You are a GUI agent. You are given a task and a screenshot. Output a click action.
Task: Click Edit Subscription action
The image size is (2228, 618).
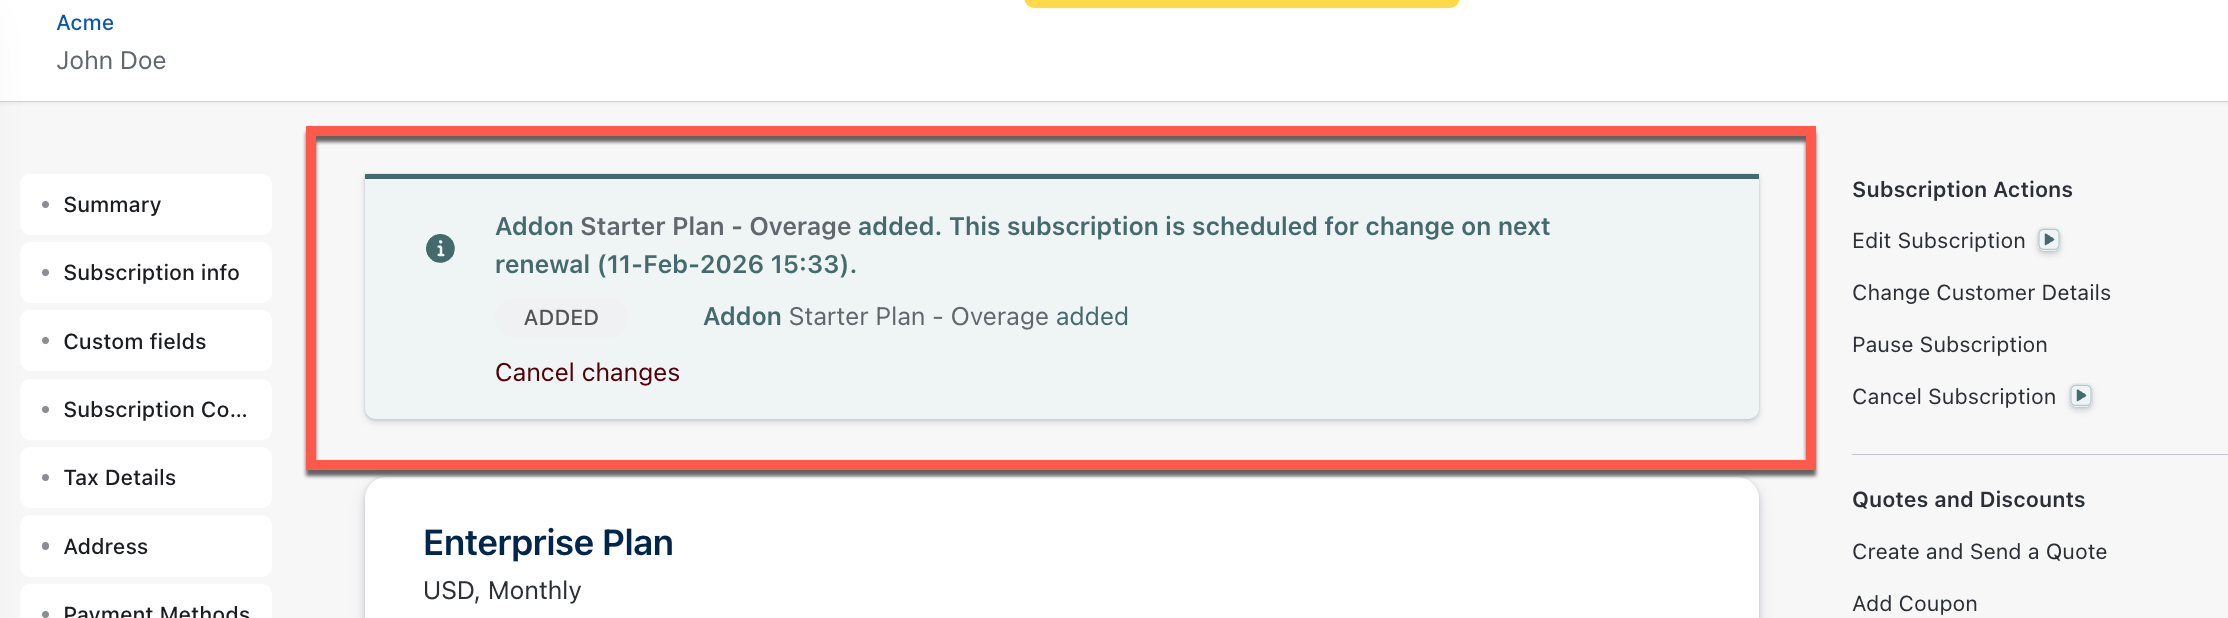pos(1938,241)
